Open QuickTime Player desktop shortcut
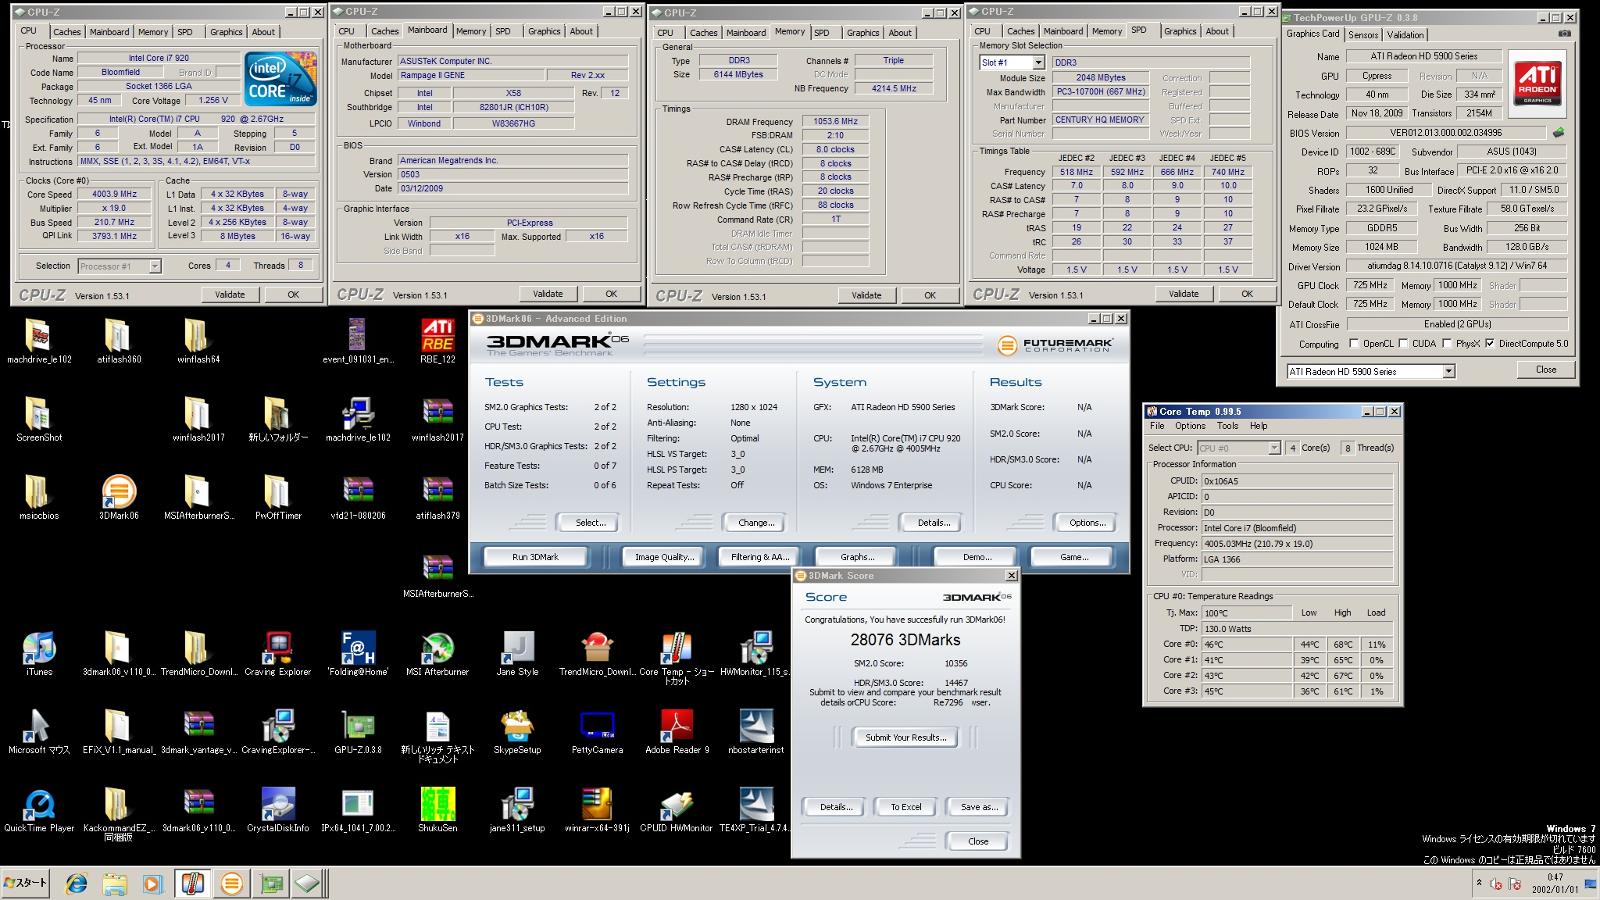Screen dimensions: 1600x900 click(38, 804)
